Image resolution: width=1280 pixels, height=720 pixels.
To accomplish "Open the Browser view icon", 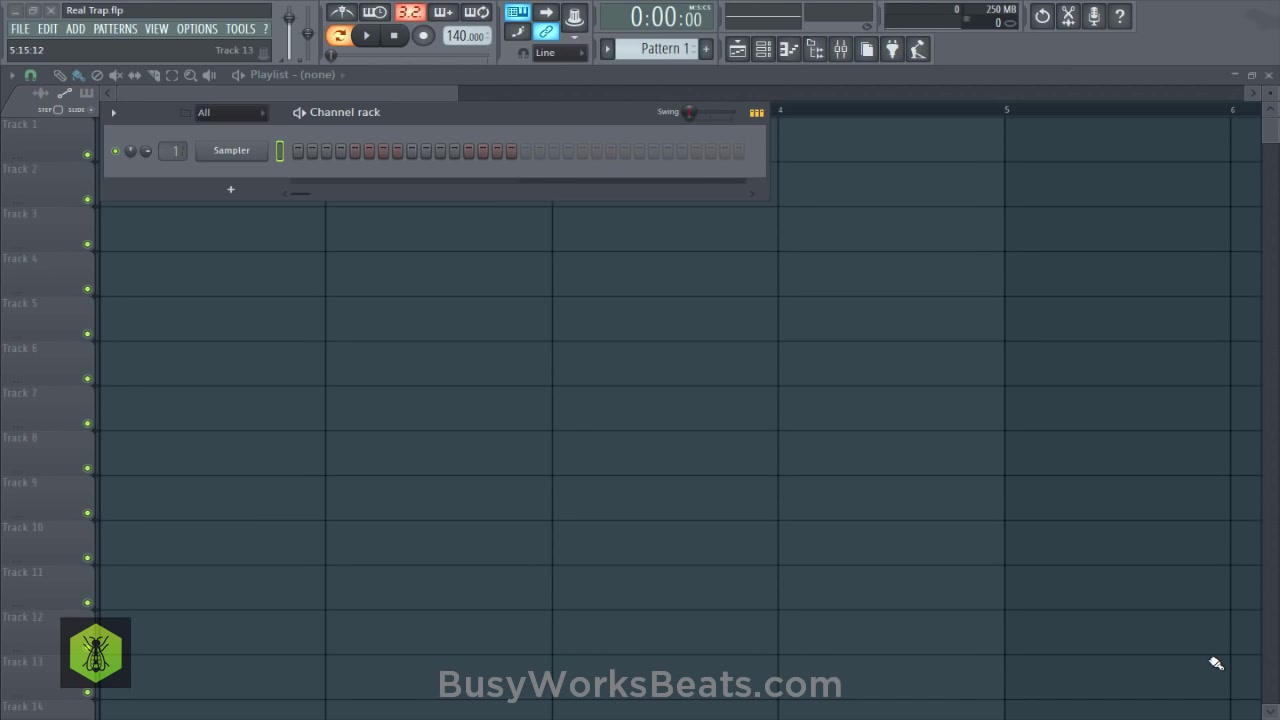I will pyautogui.click(x=815, y=49).
